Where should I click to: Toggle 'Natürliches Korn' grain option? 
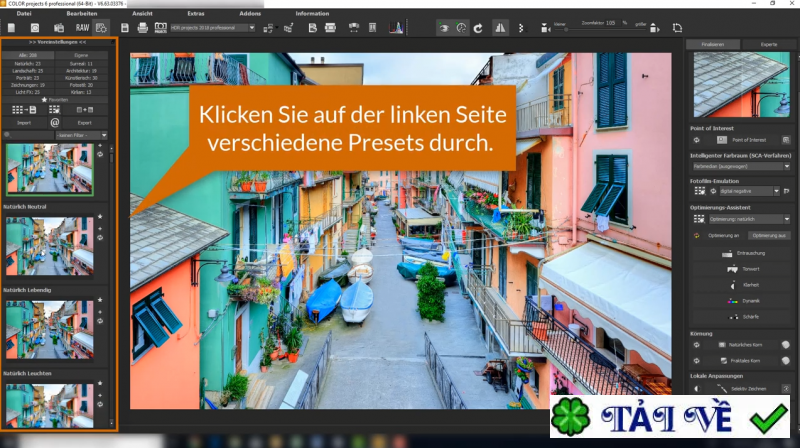pyautogui.click(x=739, y=345)
